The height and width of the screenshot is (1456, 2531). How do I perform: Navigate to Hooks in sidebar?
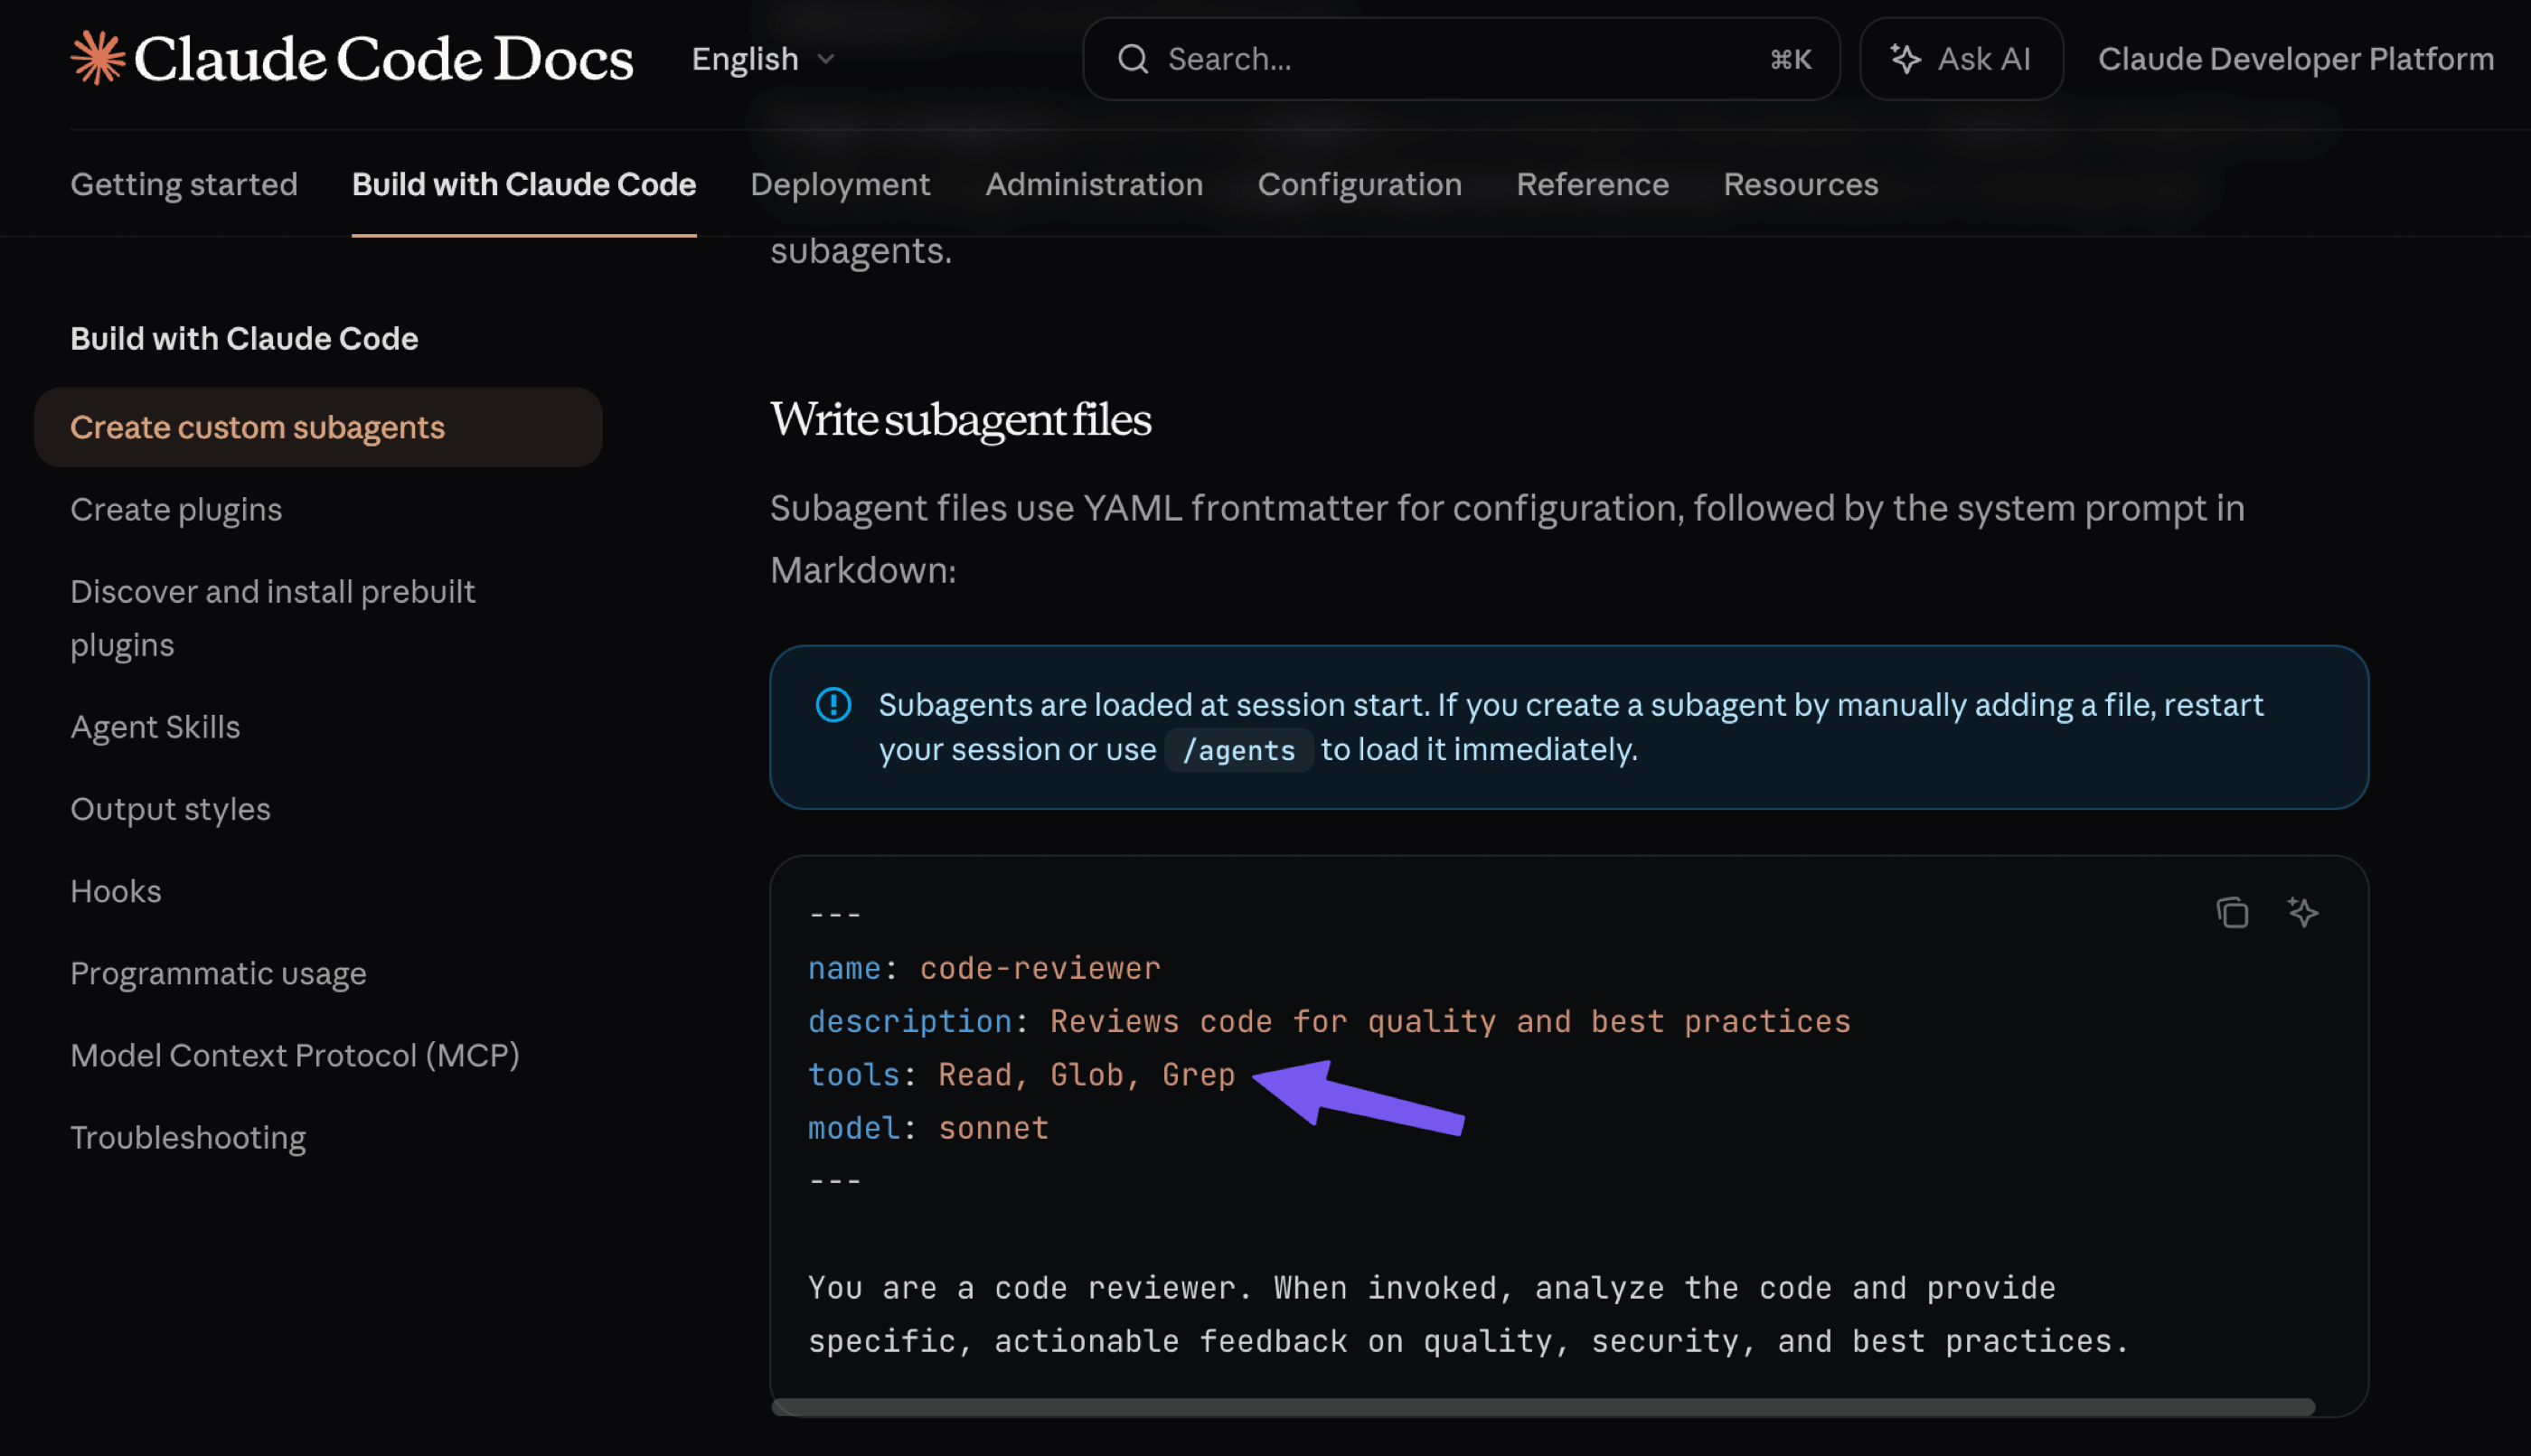(x=116, y=891)
